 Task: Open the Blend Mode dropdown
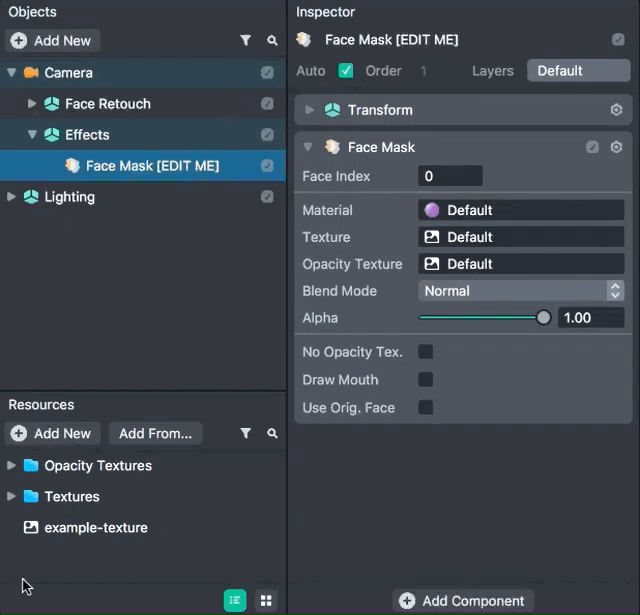[520, 291]
